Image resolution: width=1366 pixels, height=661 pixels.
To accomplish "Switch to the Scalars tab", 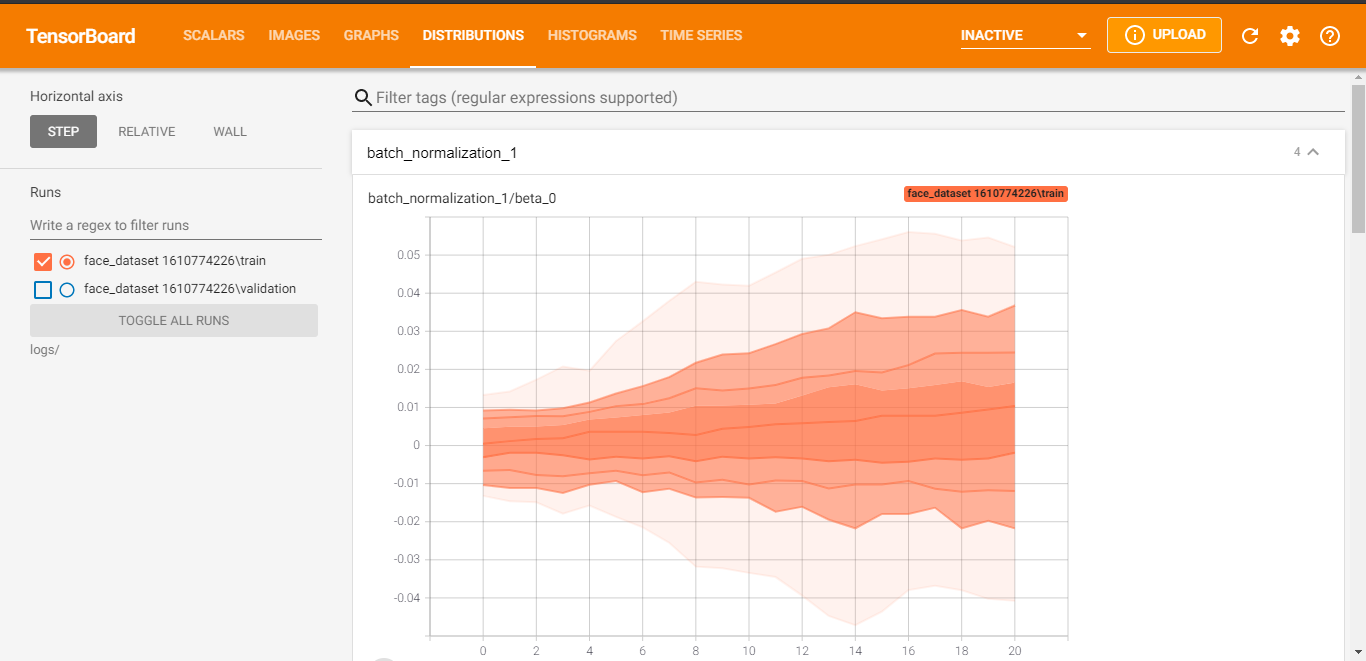I will 214,35.
